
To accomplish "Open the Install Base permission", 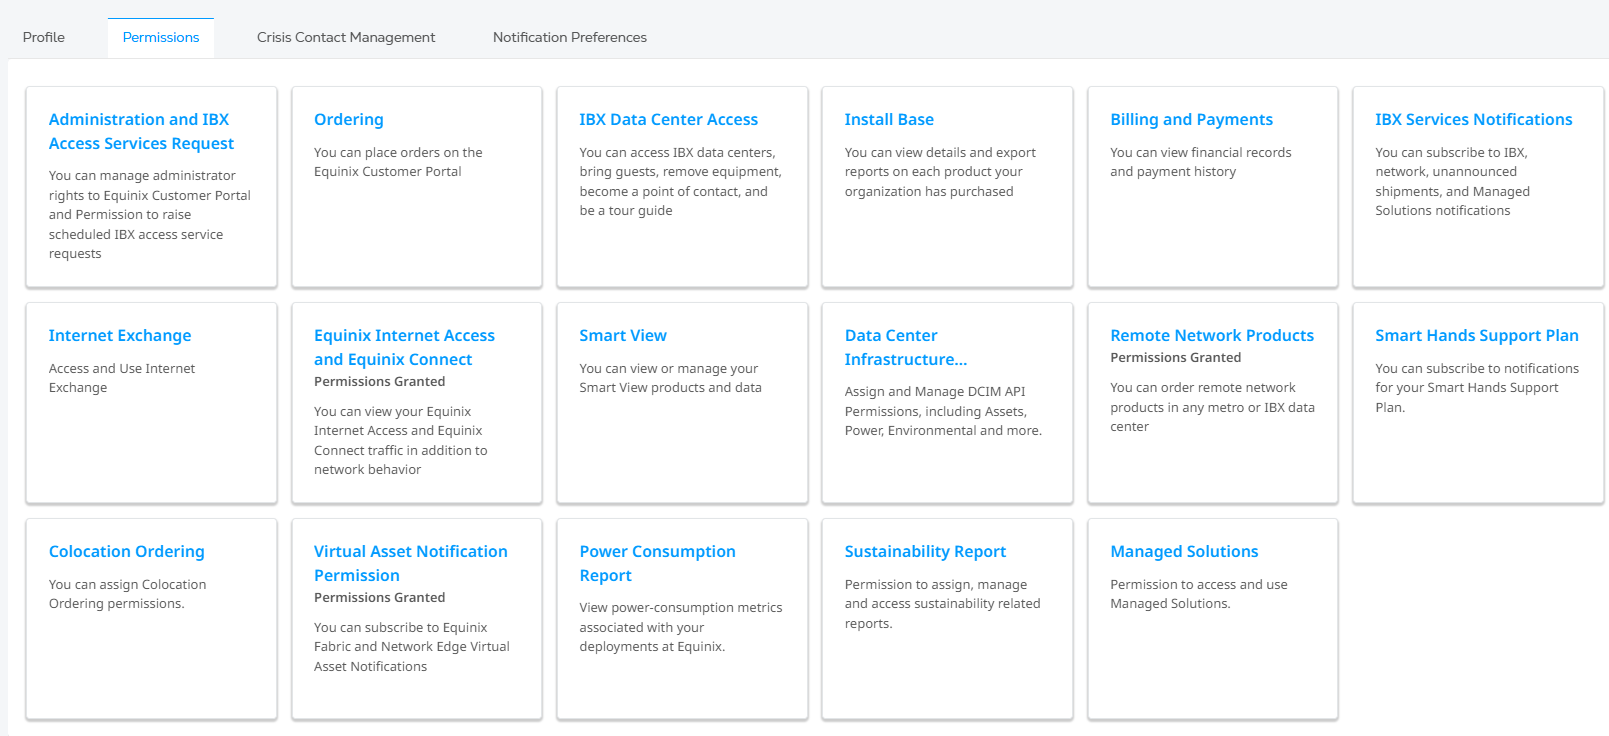I will coord(889,119).
